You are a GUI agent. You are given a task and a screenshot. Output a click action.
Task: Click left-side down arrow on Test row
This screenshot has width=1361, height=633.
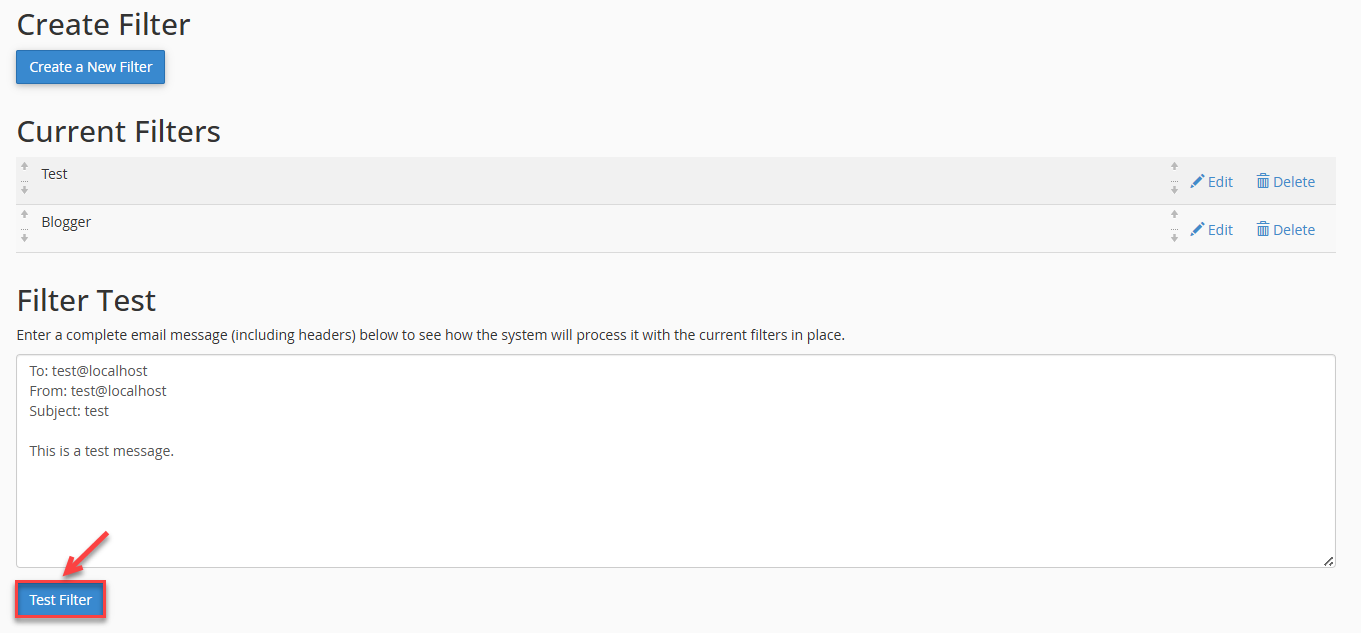coord(24,190)
